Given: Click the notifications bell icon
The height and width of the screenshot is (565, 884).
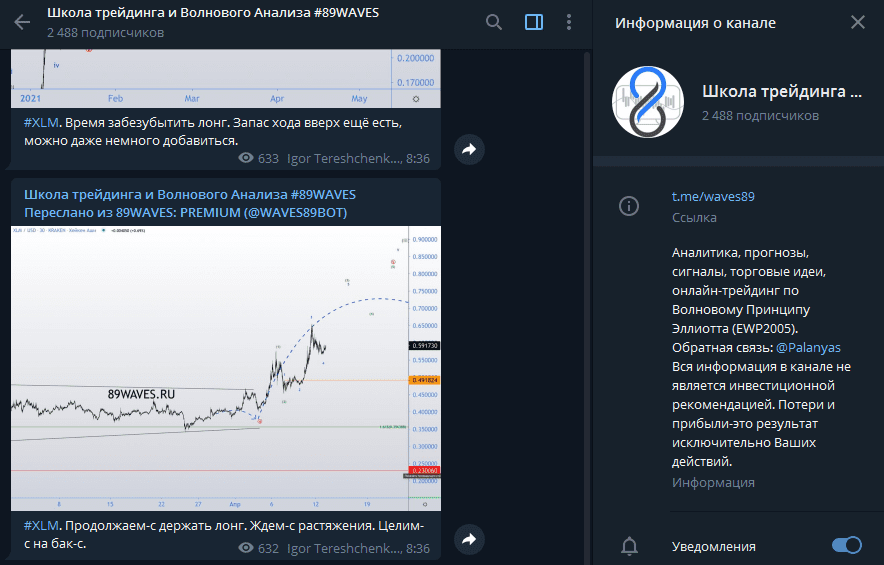Looking at the screenshot, I should tap(629, 546).
